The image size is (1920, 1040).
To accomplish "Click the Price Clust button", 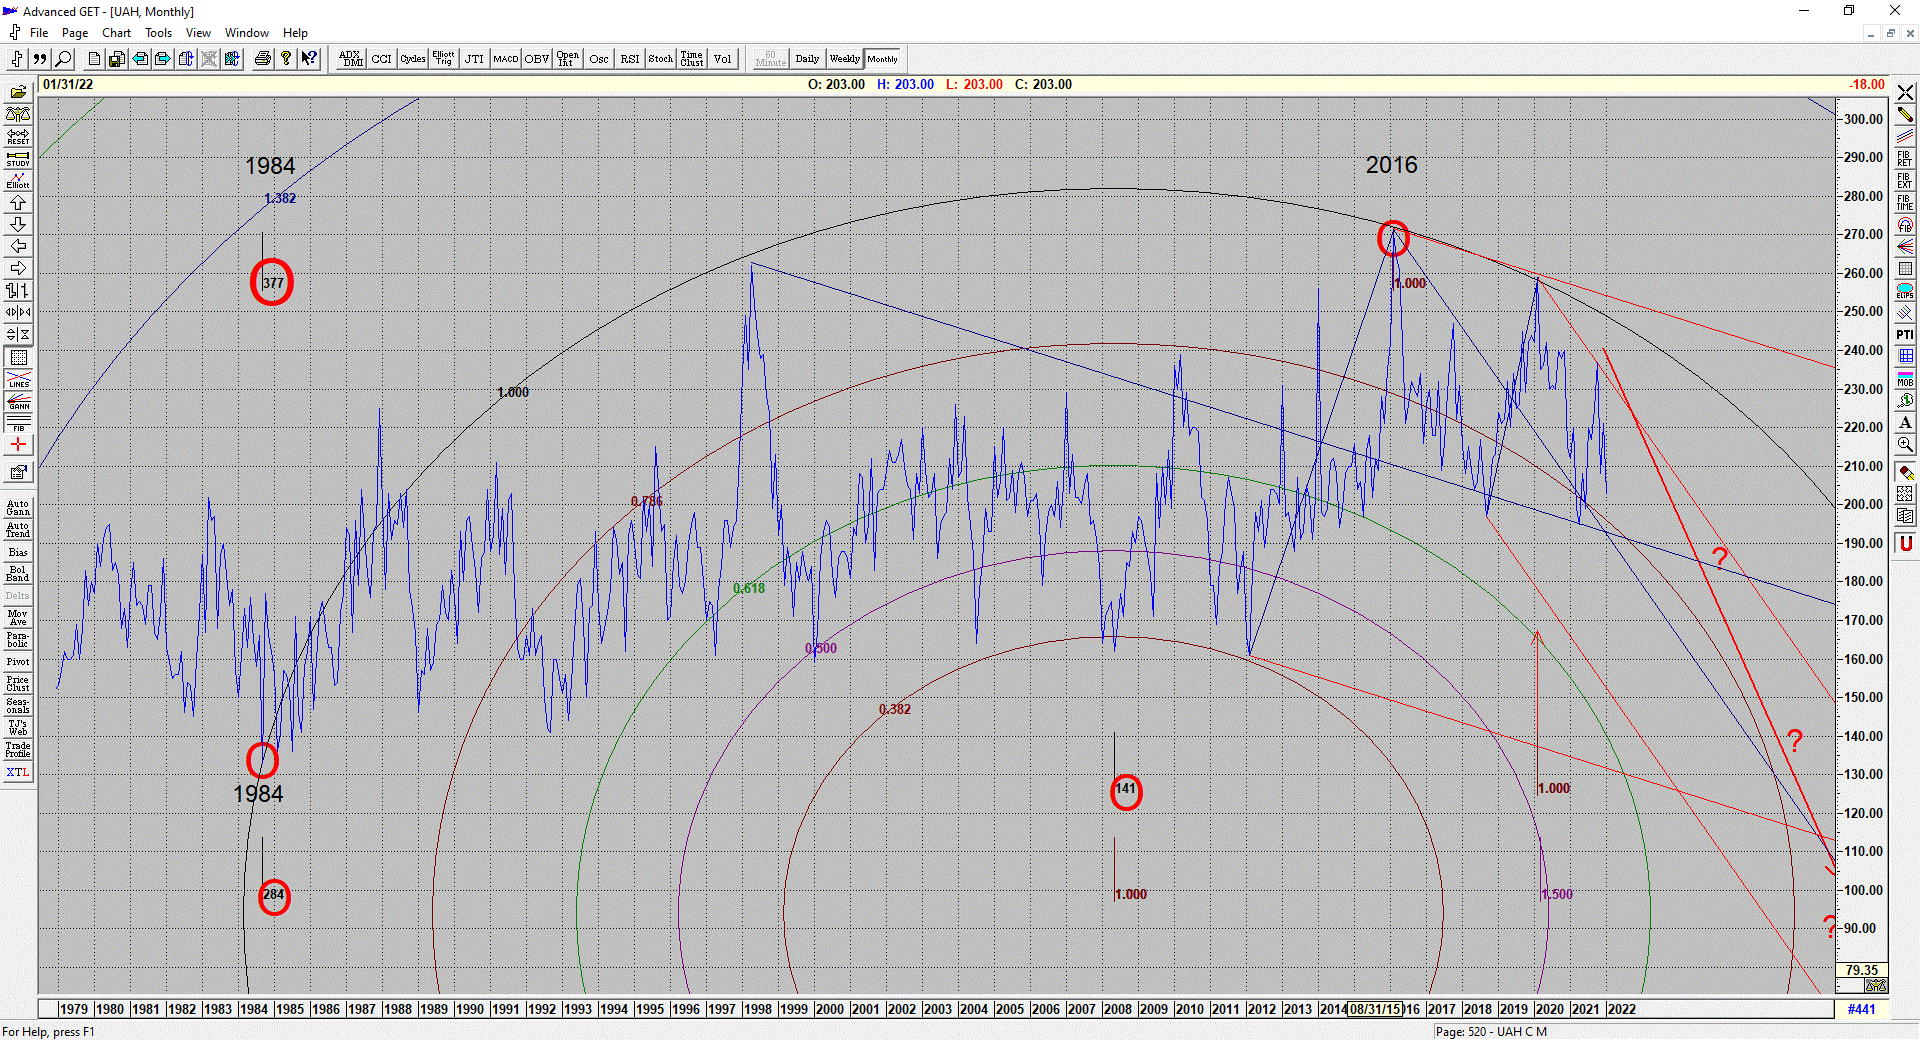I will tap(18, 684).
